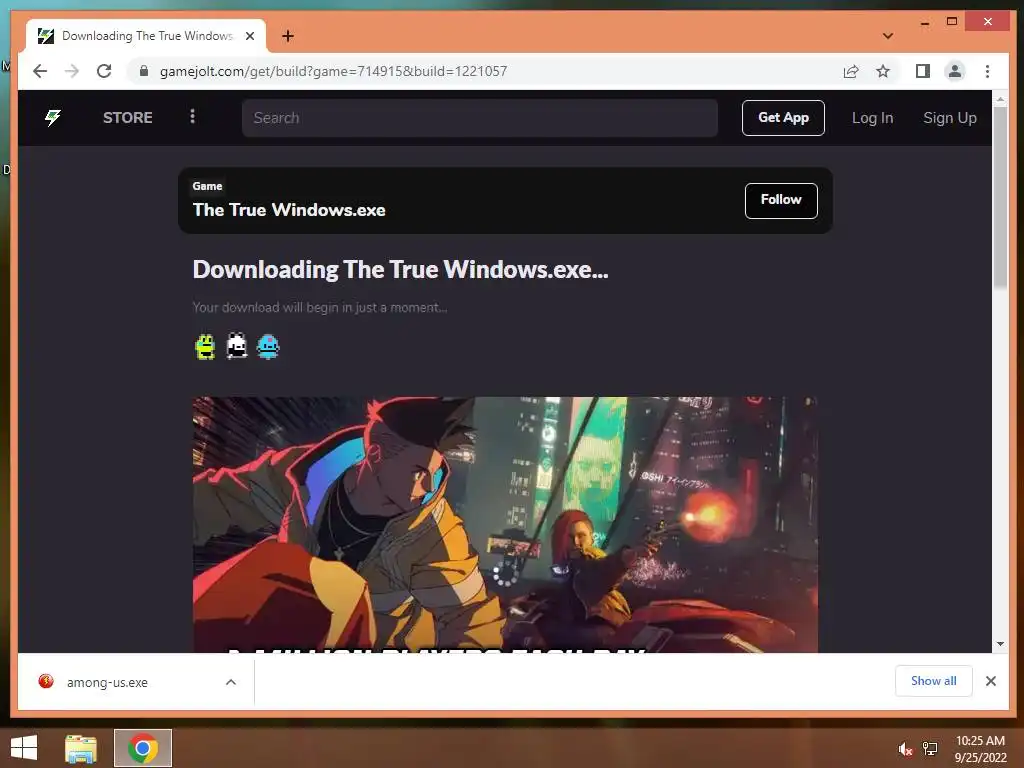This screenshot has width=1024, height=768.
Task: Open the Chrome side panel
Action: (922, 71)
